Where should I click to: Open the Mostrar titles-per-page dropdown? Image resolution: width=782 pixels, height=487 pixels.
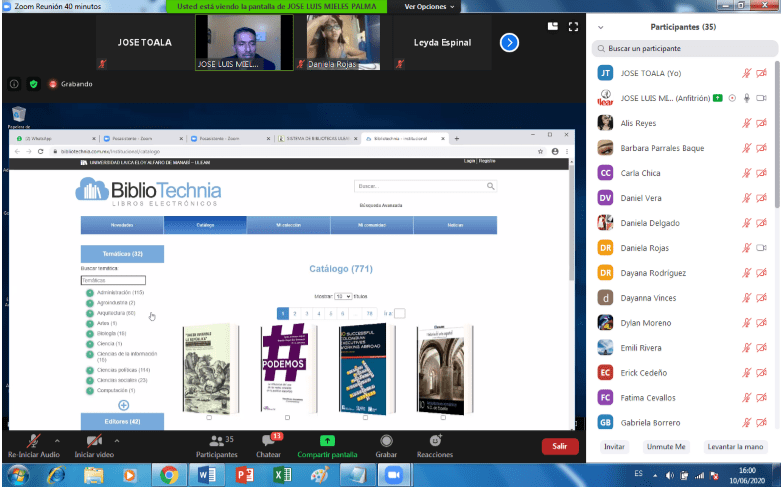343,296
